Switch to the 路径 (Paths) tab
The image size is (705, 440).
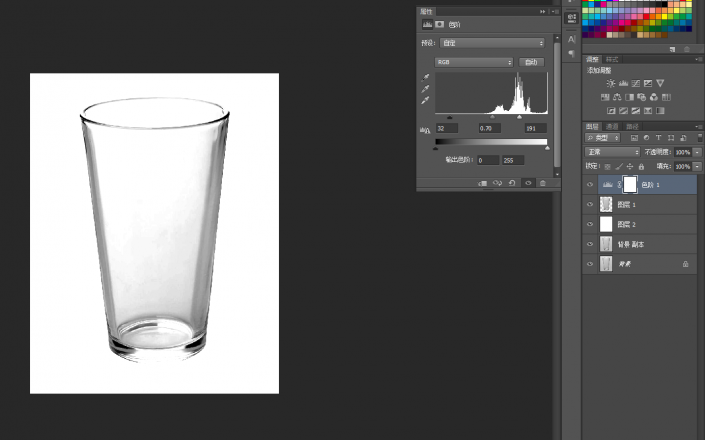click(x=632, y=127)
